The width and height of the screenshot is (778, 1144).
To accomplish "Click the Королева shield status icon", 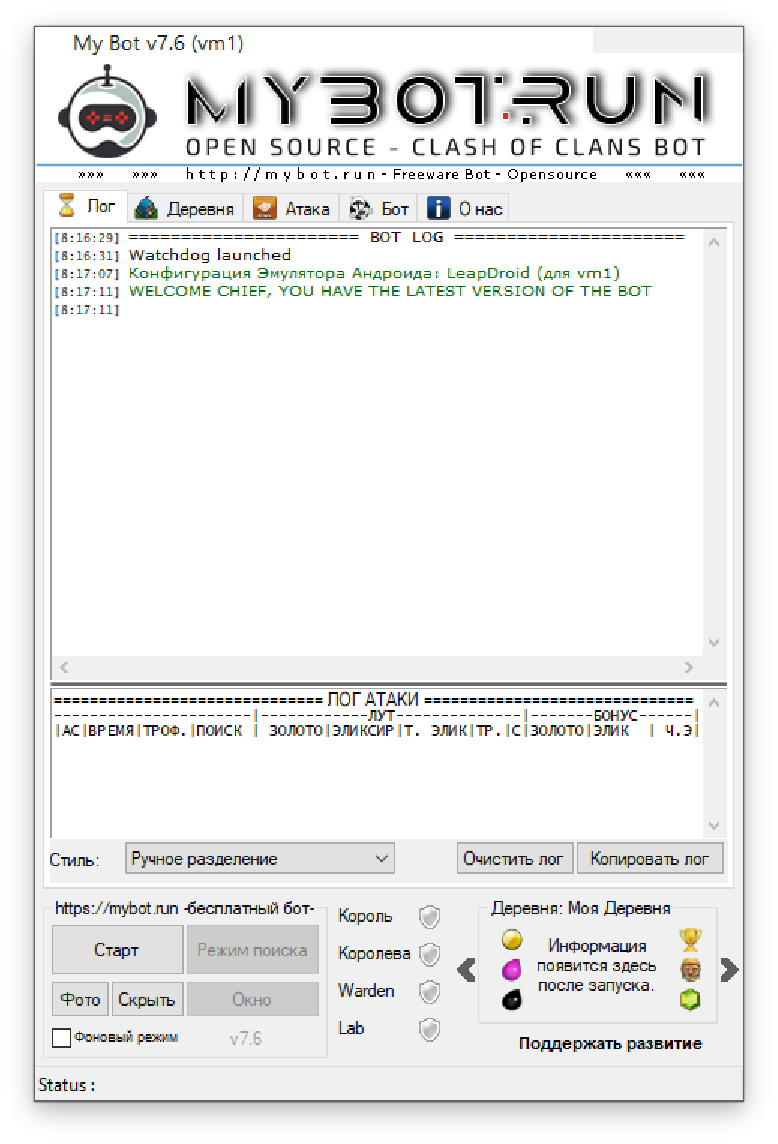I will (x=430, y=954).
